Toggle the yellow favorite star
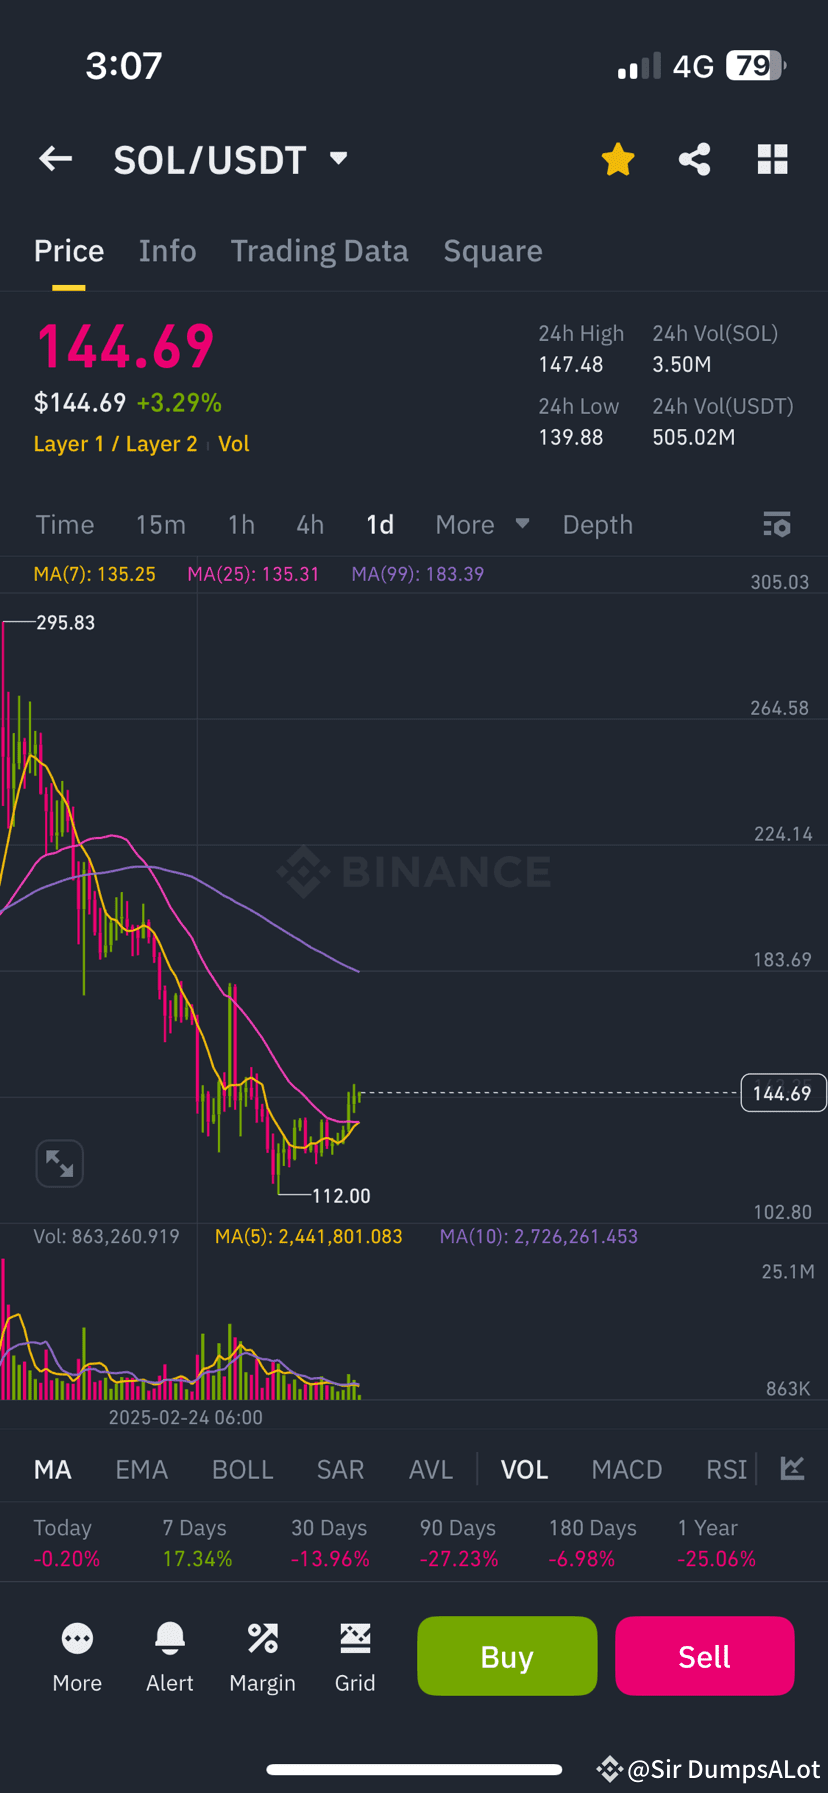This screenshot has height=1793, width=828. 618,159
